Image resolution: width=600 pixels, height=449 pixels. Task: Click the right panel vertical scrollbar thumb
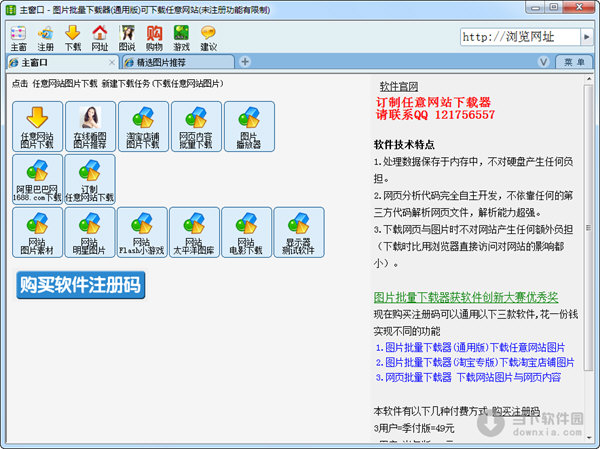pyautogui.click(x=589, y=228)
